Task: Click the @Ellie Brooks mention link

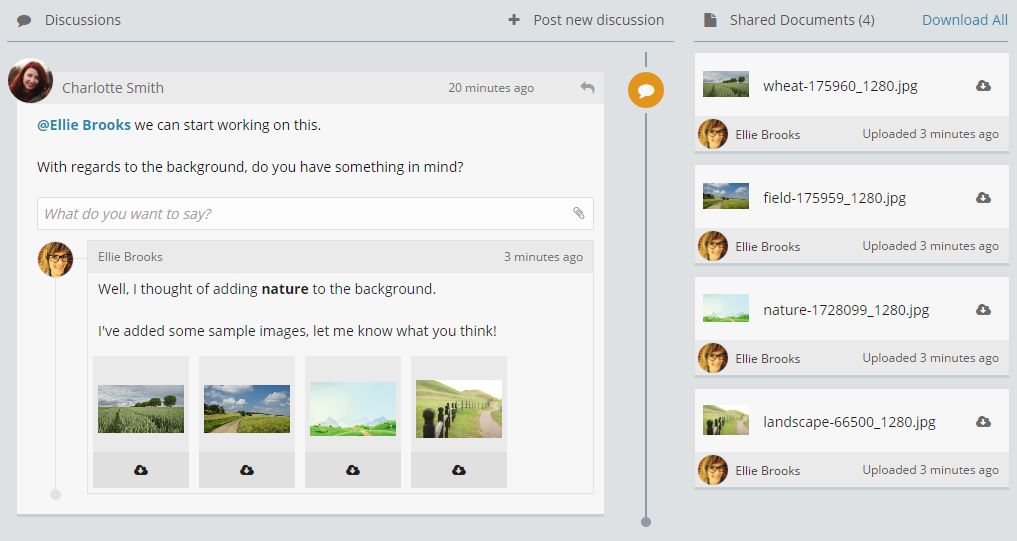Action: [84, 125]
